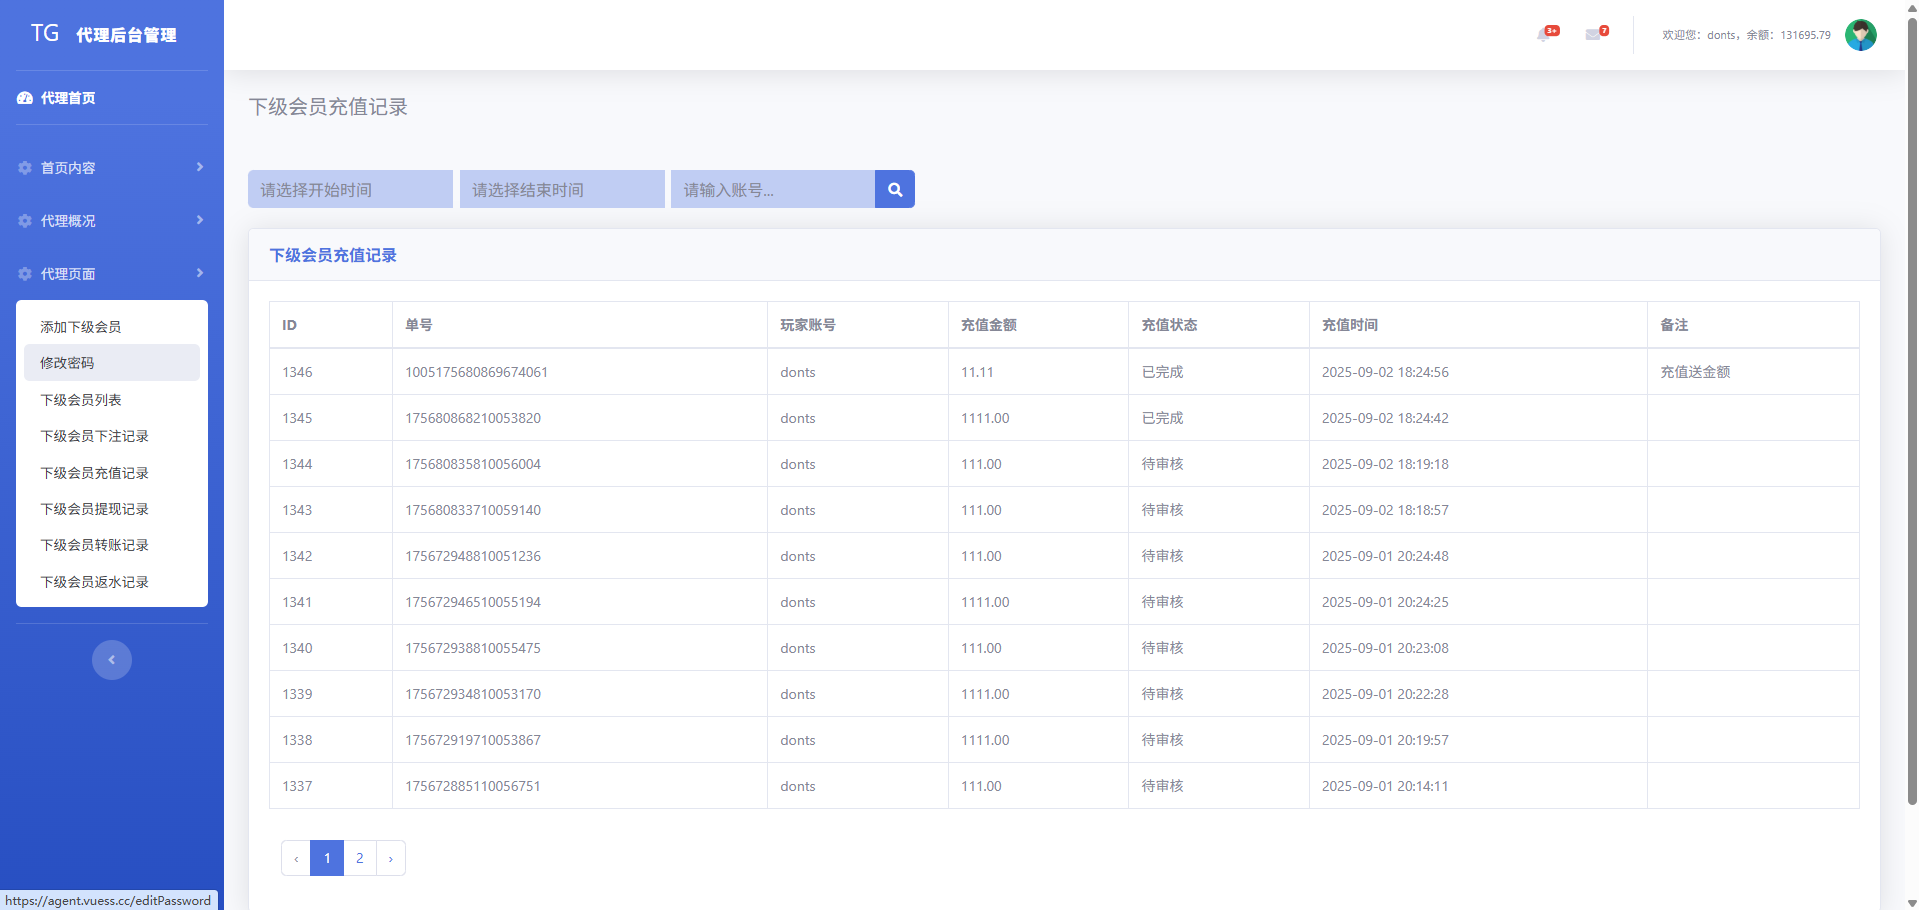Open the messages envelope icon
The width and height of the screenshot is (1919, 910).
tap(1594, 35)
